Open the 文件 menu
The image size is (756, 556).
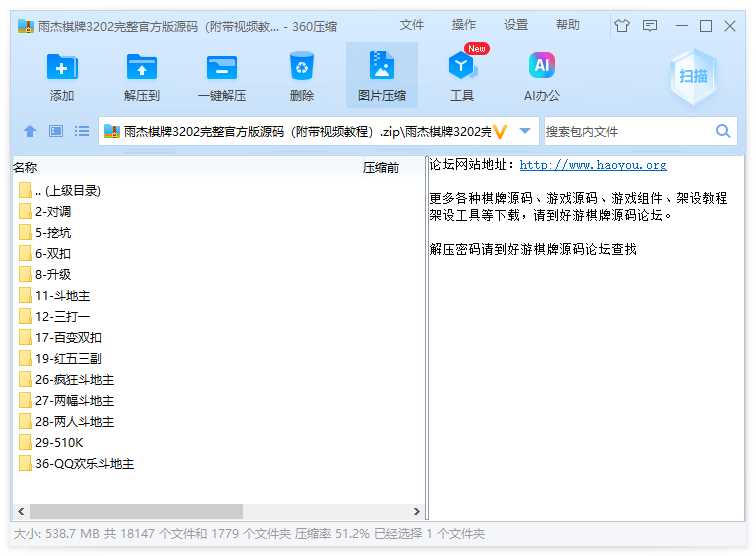point(411,25)
